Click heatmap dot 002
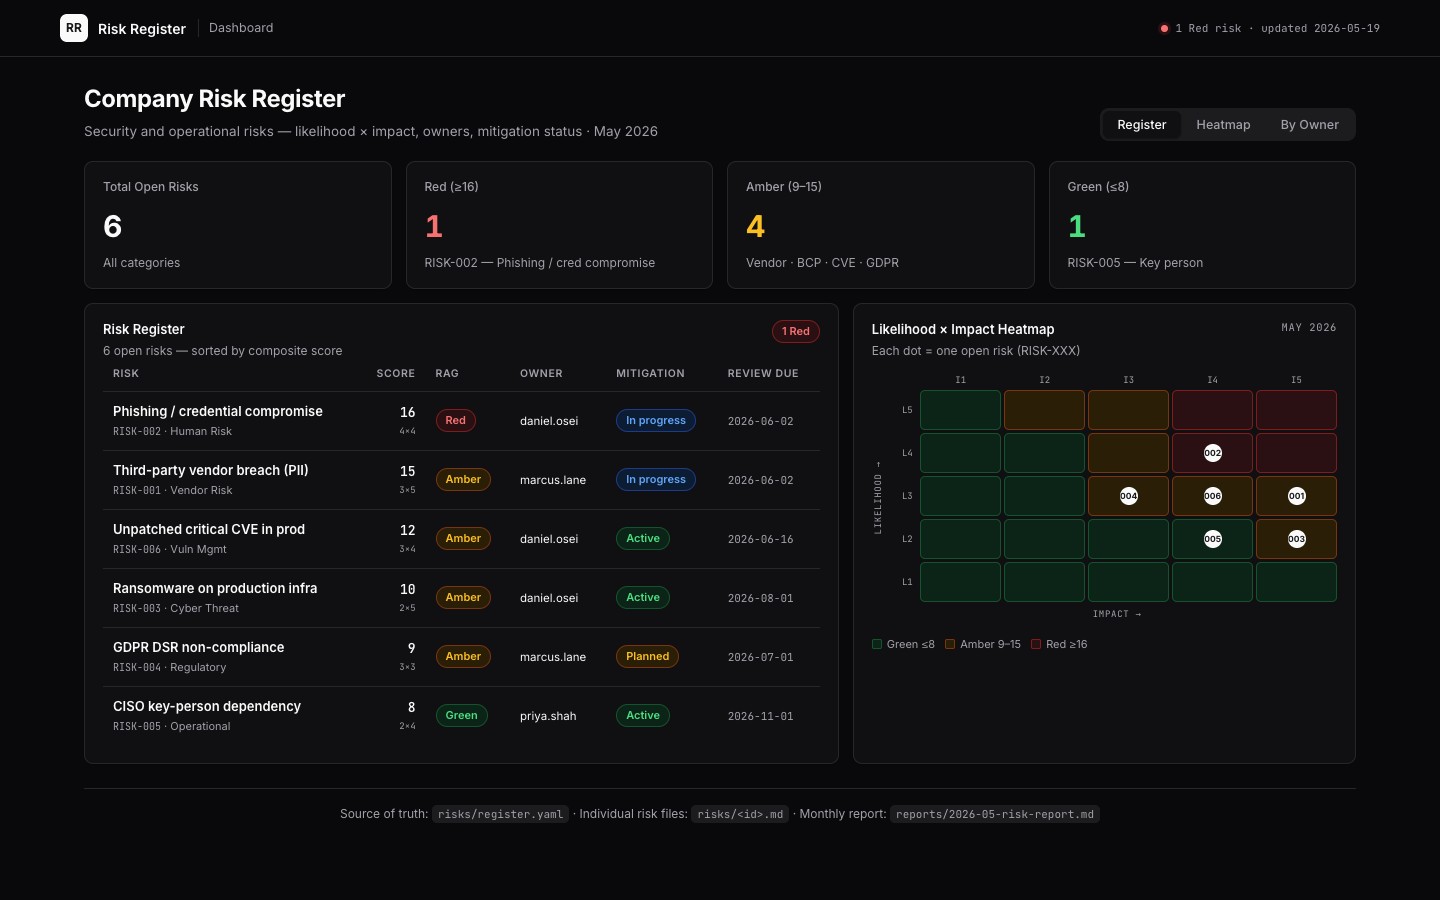 [x=1212, y=453]
